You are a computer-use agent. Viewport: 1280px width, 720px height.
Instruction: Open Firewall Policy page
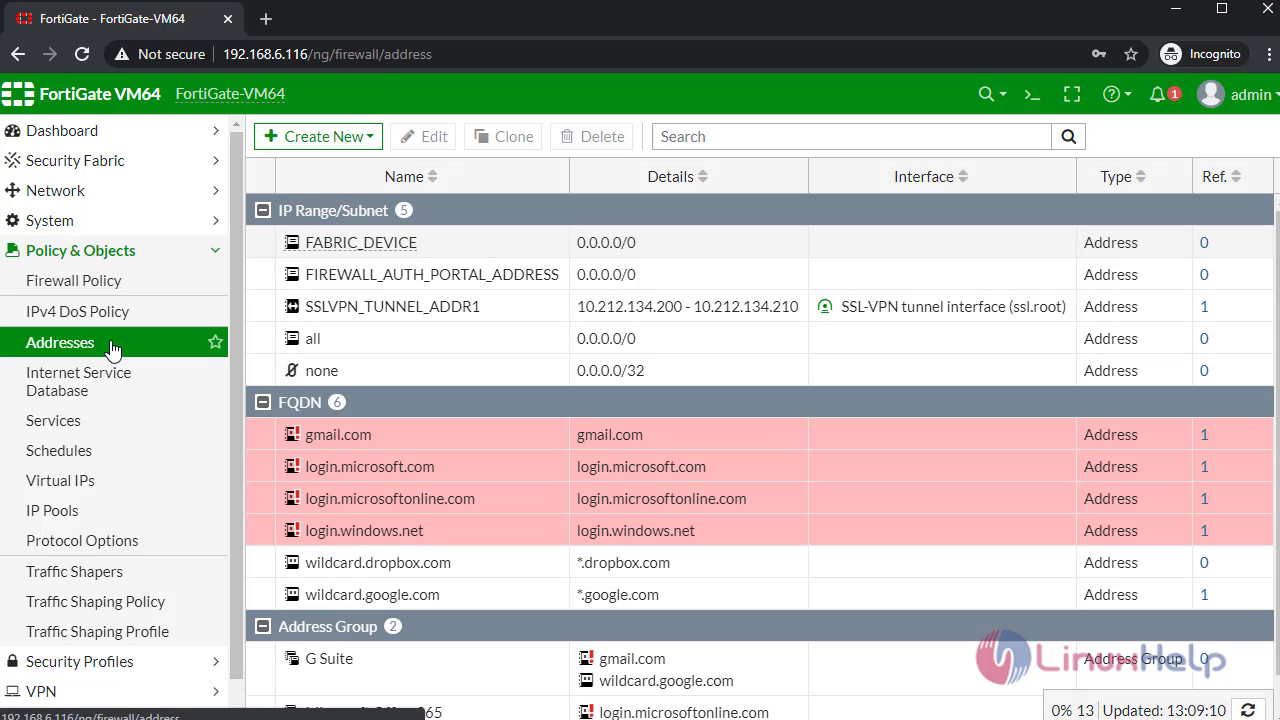(x=73, y=281)
